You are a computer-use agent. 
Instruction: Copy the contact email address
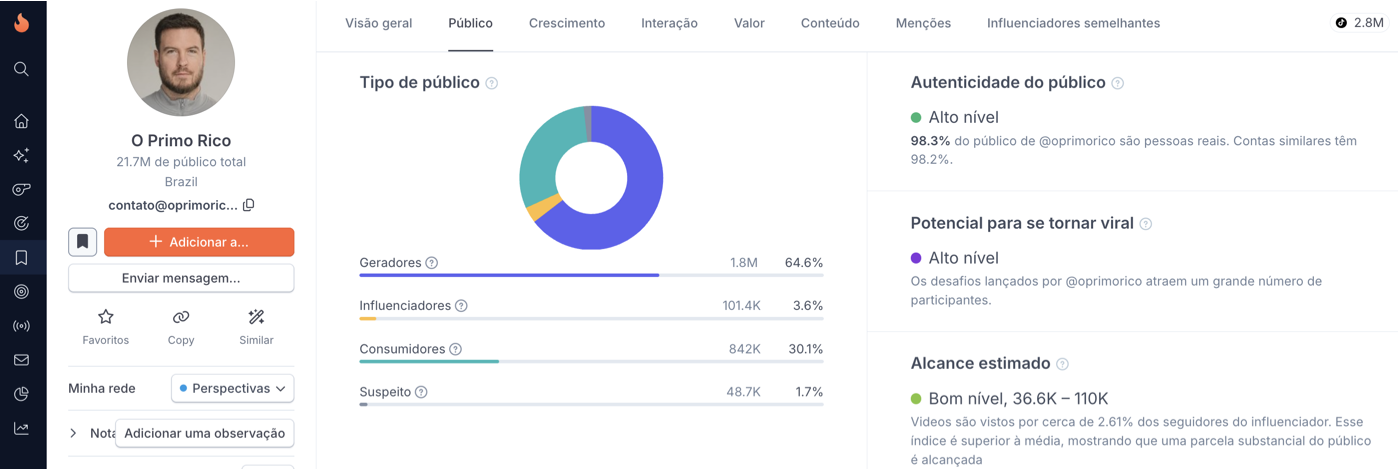(249, 205)
